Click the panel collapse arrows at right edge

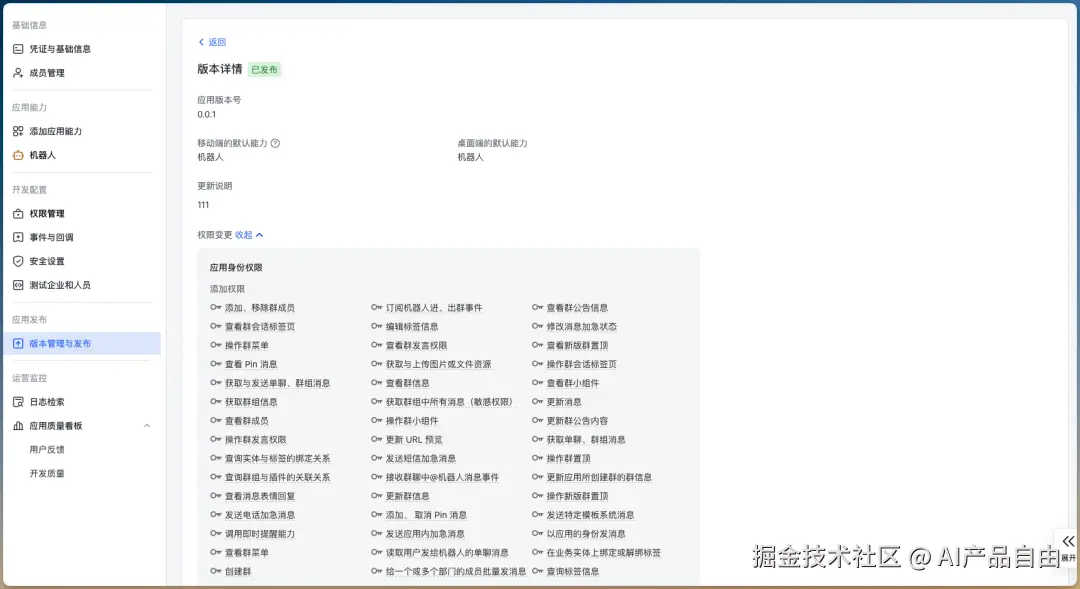pos(1068,542)
